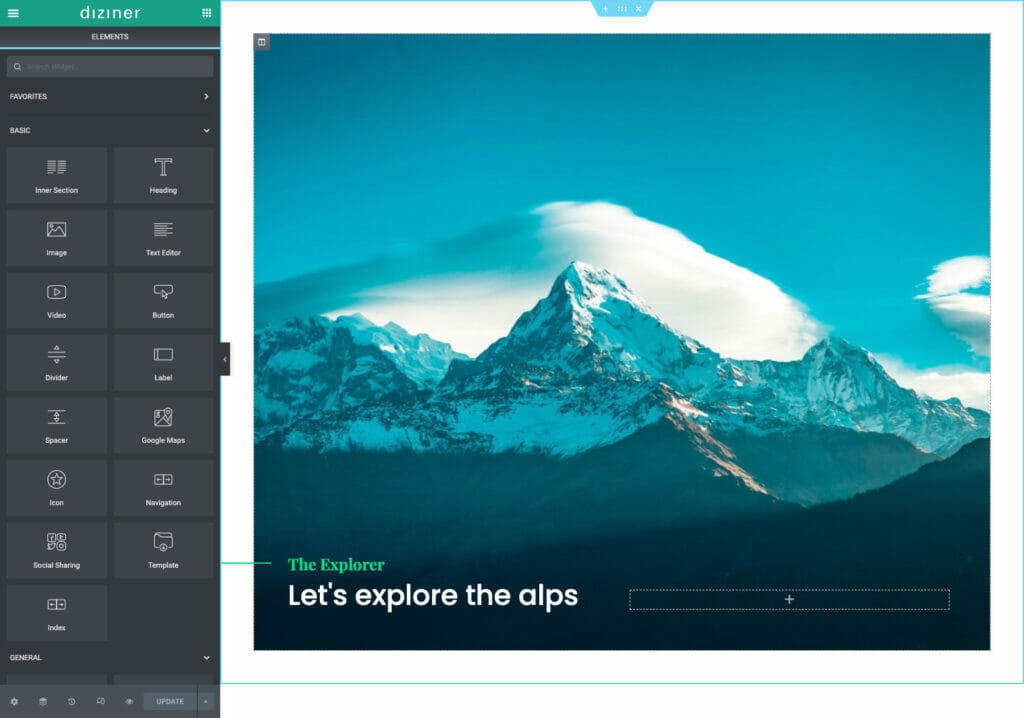Image resolution: width=1024 pixels, height=718 pixels.
Task: Open save options arrow beside Update
Action: (x=206, y=702)
